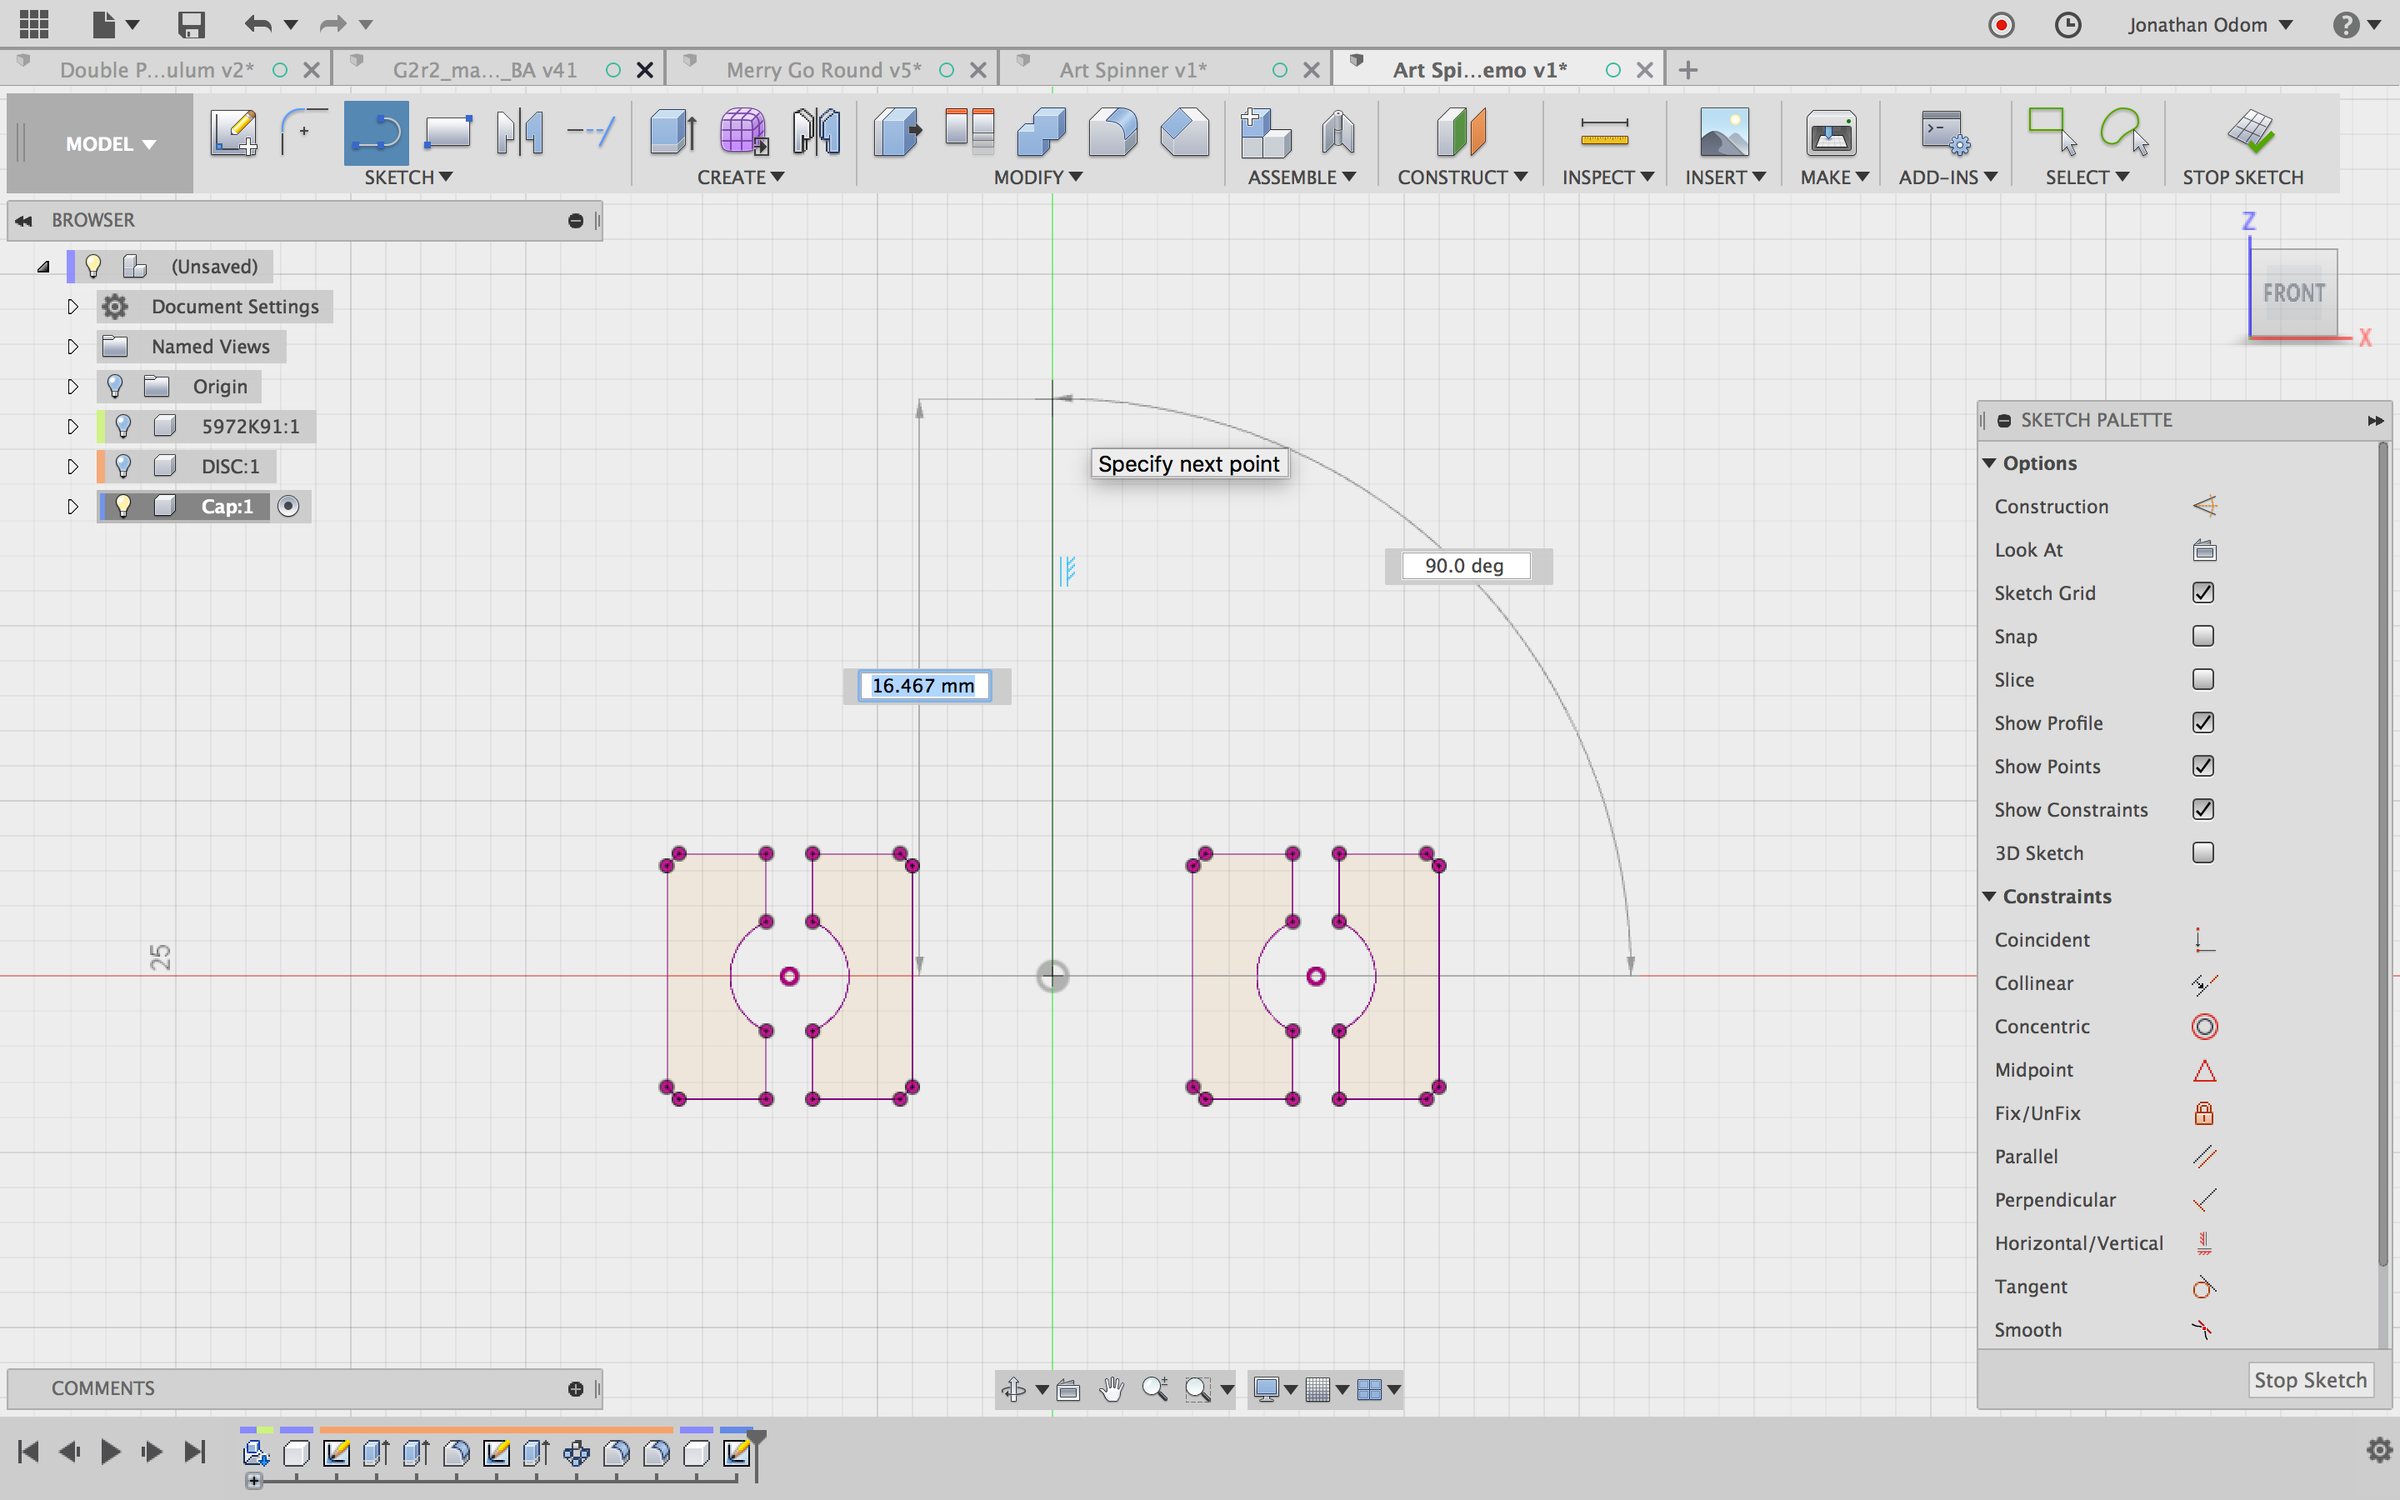The image size is (2400, 1500).
Task: Click the Fillet modify icon
Action: click(1112, 132)
